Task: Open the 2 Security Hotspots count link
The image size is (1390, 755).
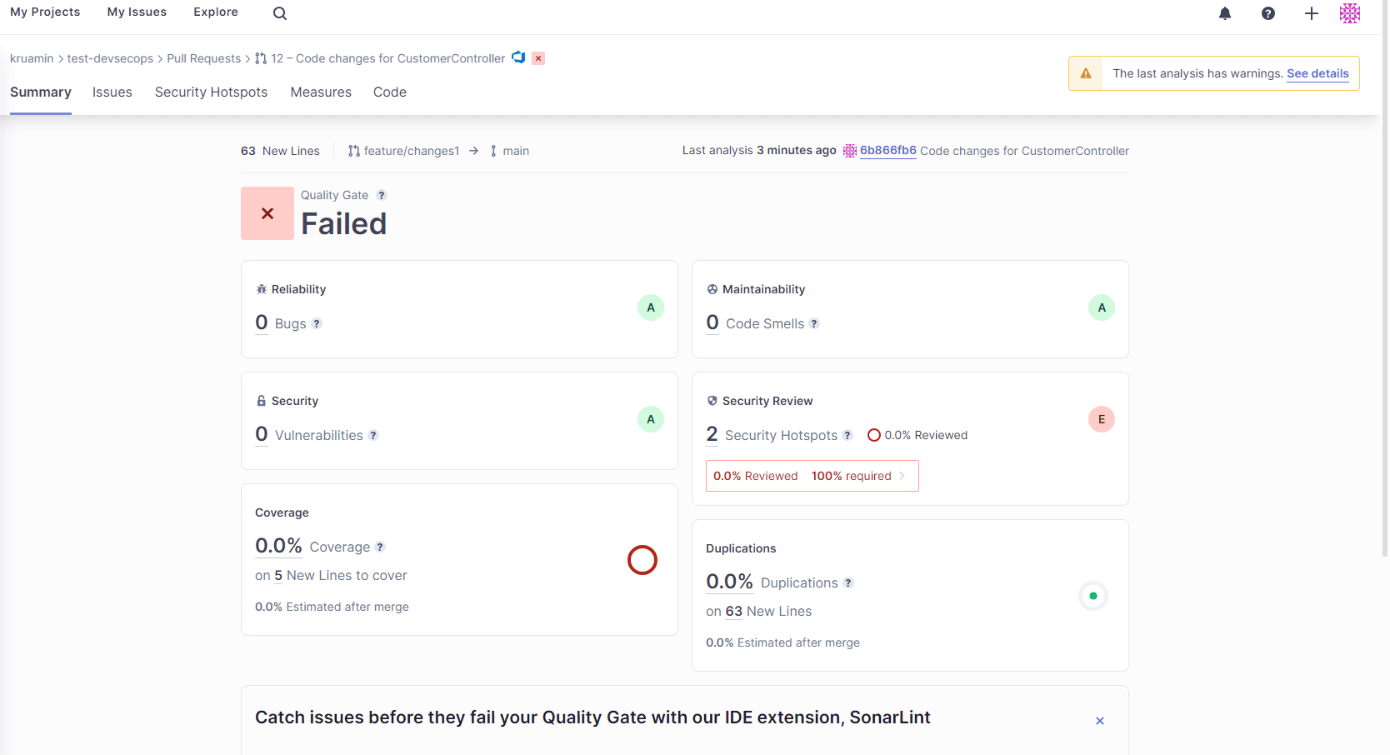Action: point(712,434)
